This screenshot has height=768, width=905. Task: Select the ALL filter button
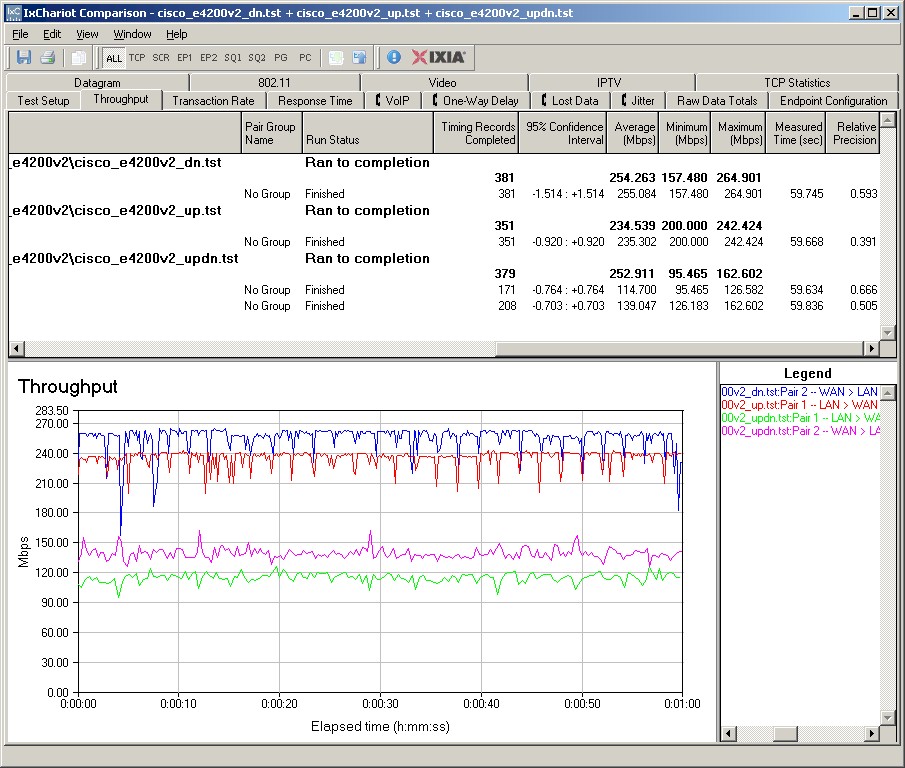(x=114, y=58)
